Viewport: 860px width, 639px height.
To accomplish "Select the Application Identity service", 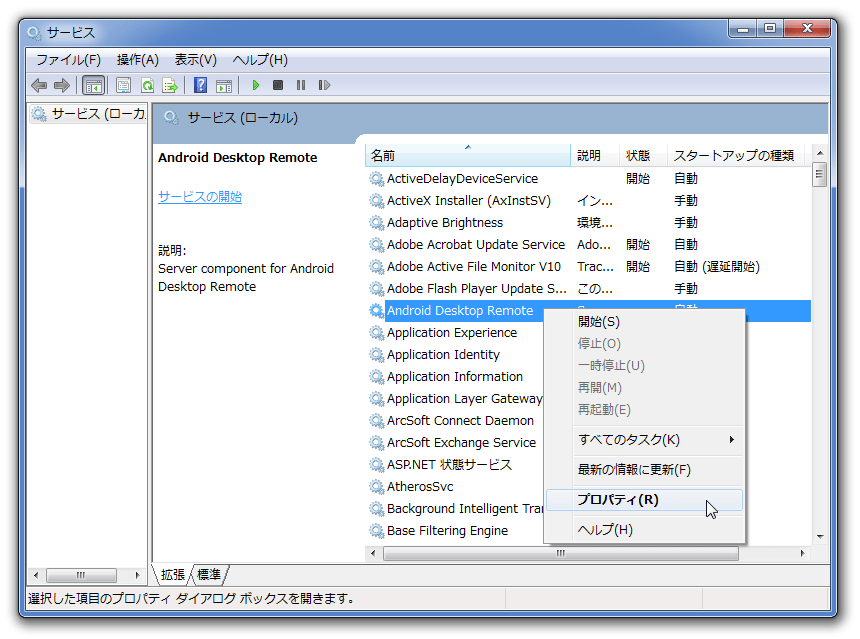I will pos(443,355).
